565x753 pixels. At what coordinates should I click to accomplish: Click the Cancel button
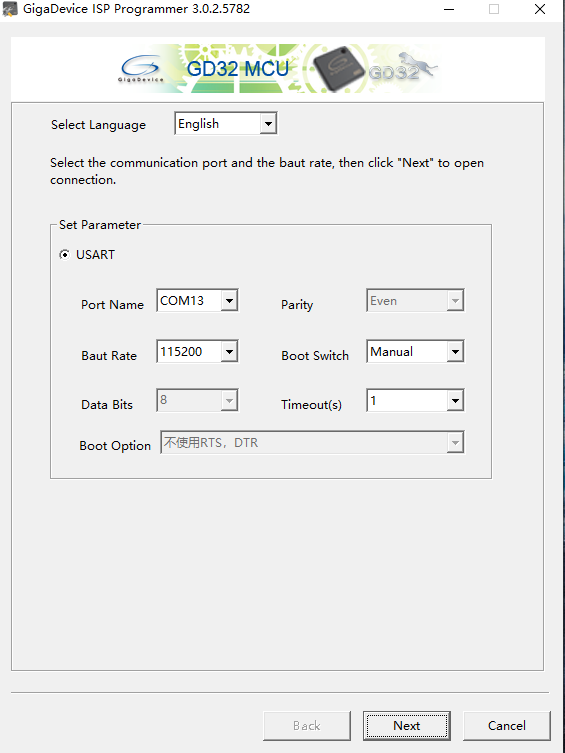pos(506,726)
